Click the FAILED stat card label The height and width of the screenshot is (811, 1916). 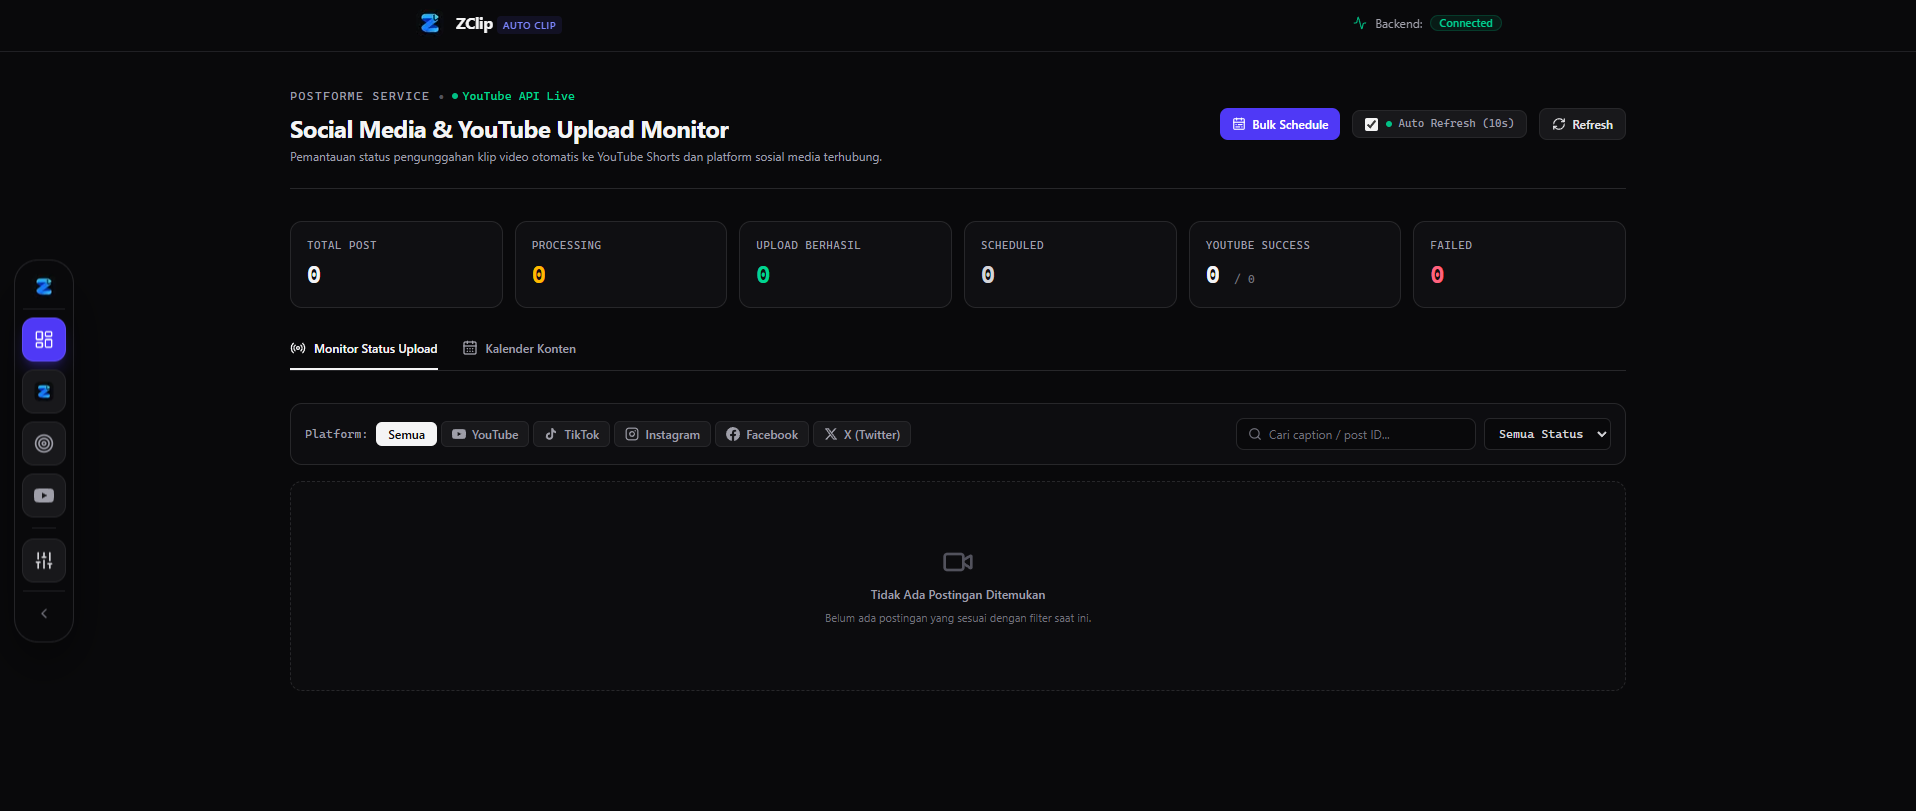pos(1451,245)
